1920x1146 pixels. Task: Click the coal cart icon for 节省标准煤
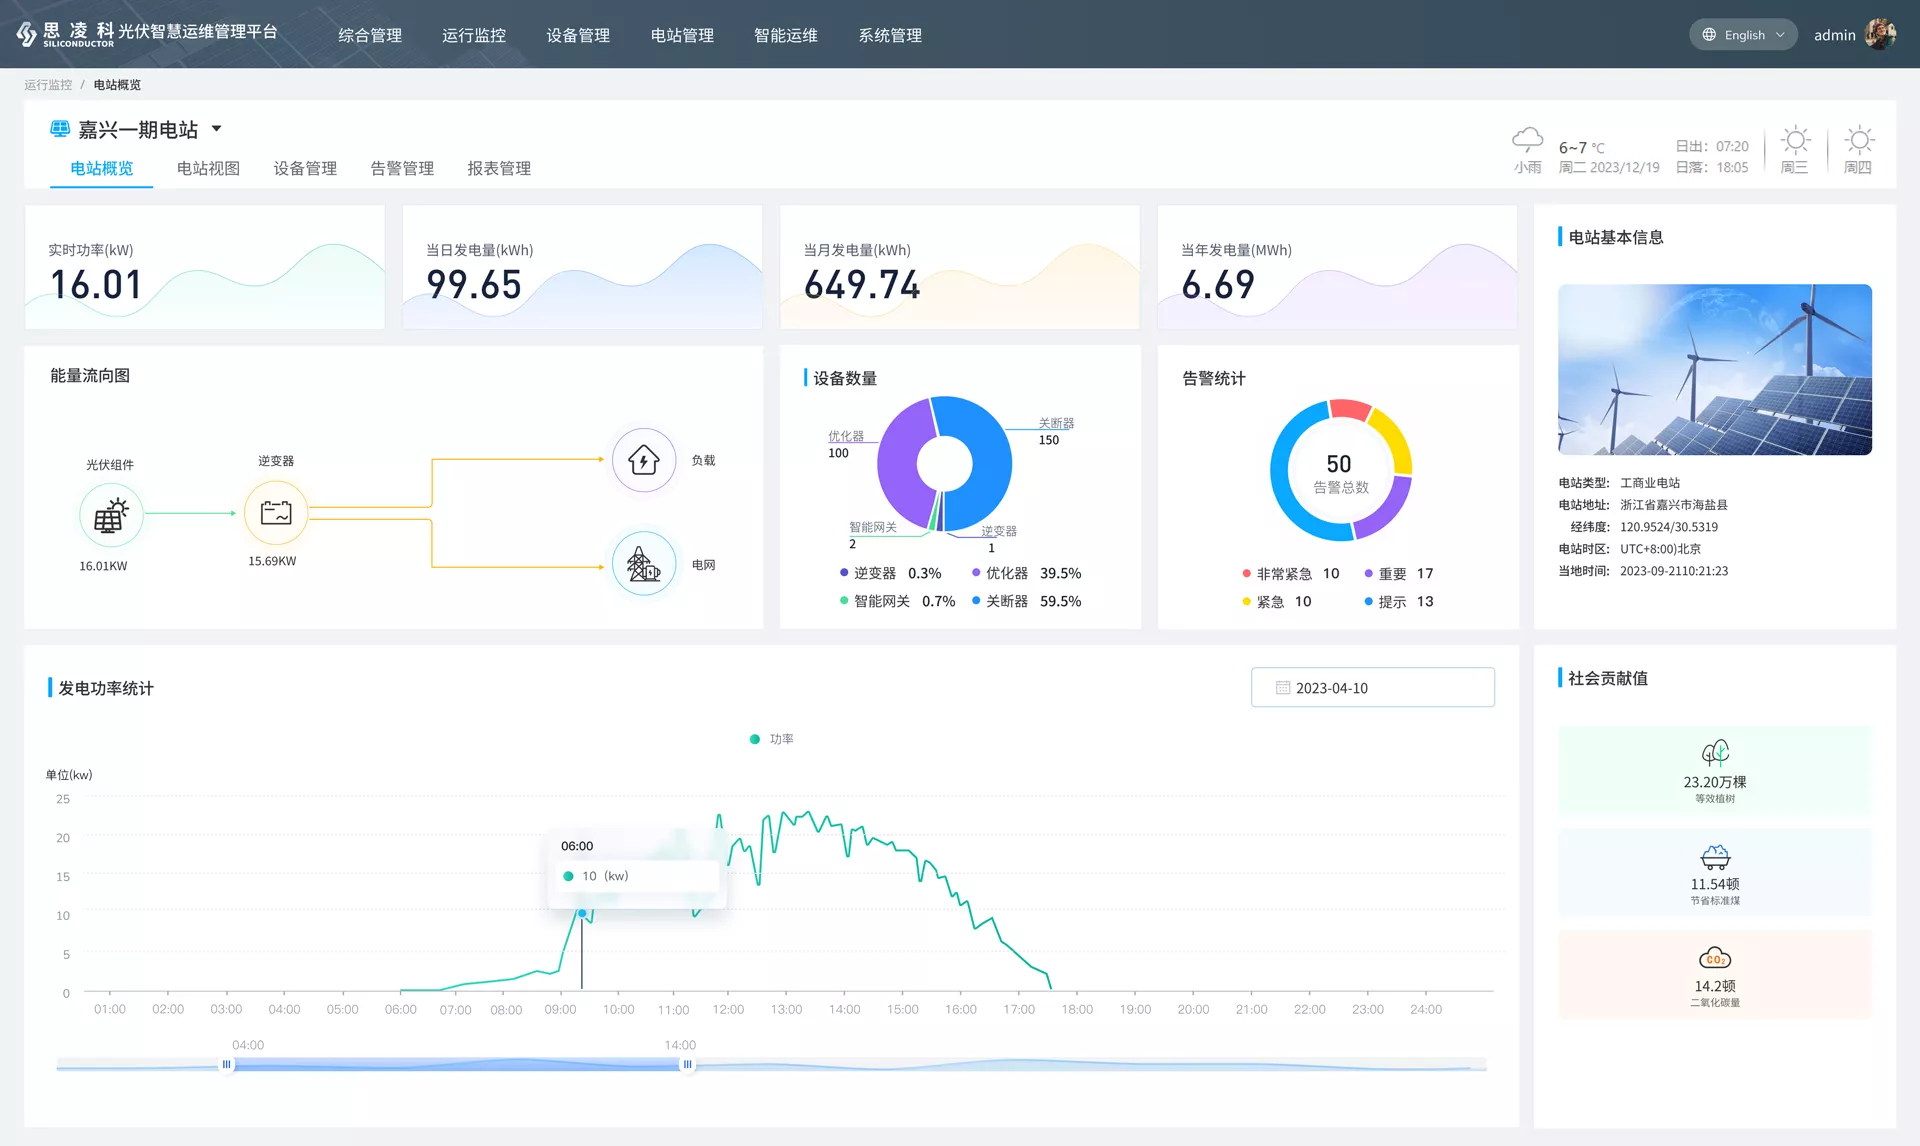click(1715, 857)
